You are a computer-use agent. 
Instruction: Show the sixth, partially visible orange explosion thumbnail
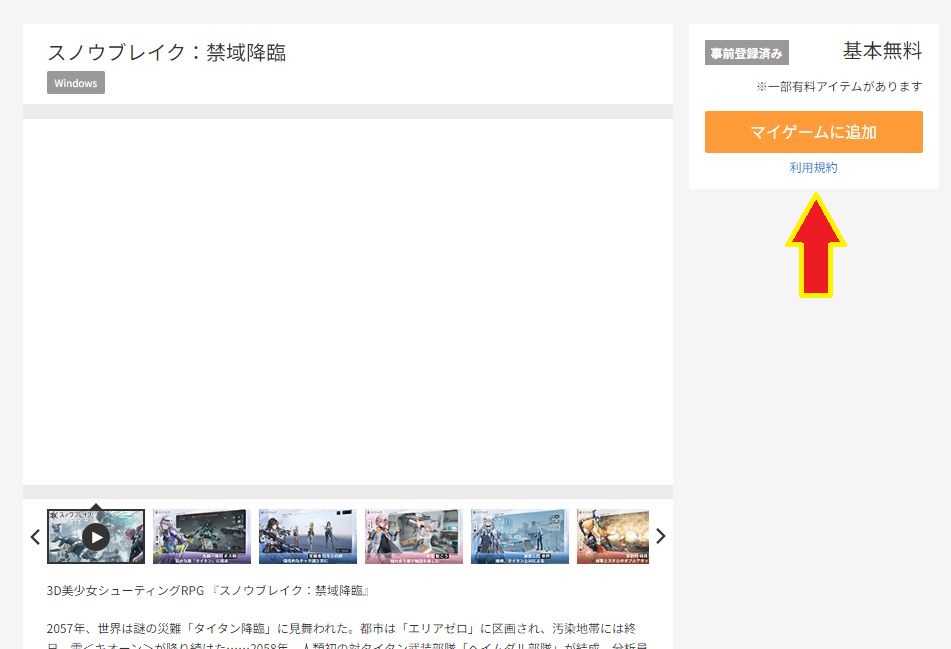(x=612, y=537)
